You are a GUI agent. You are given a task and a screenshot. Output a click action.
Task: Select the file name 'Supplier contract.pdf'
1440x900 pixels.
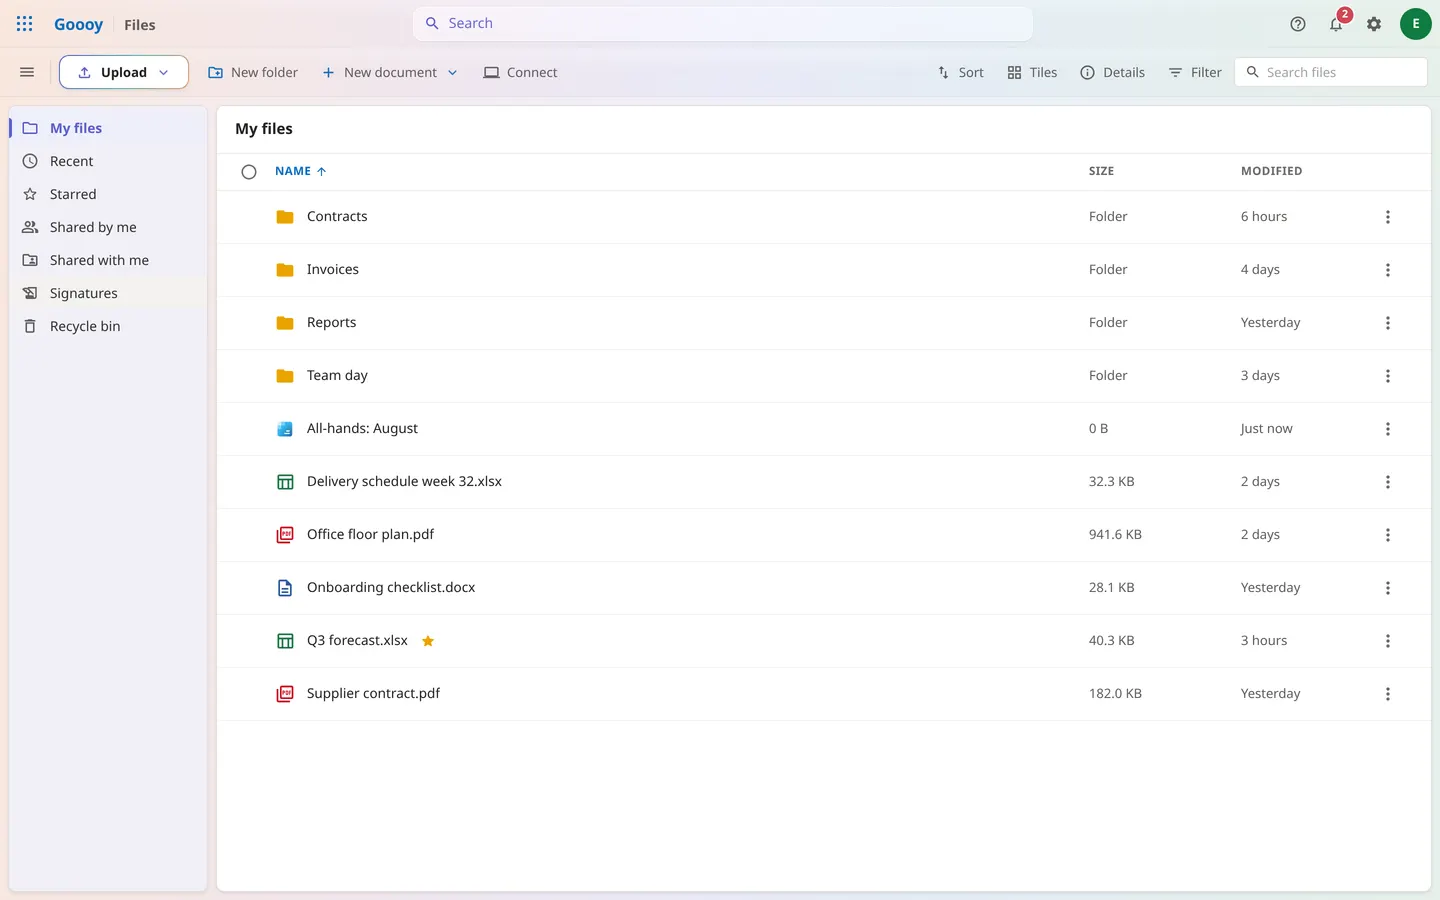(x=373, y=694)
